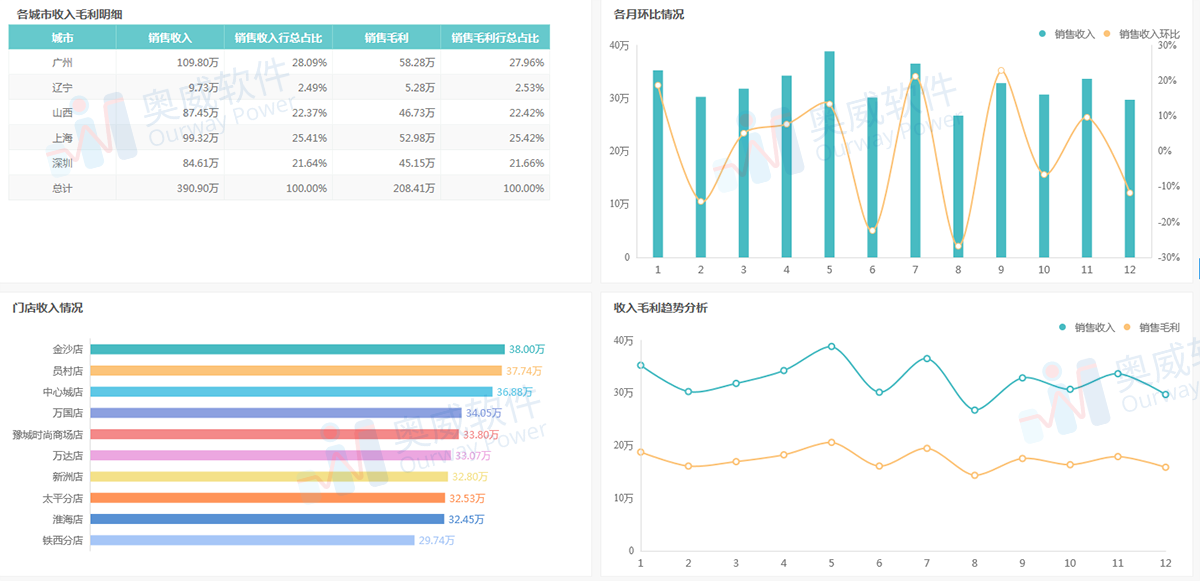Click the 淮海店 bar

tap(267, 519)
